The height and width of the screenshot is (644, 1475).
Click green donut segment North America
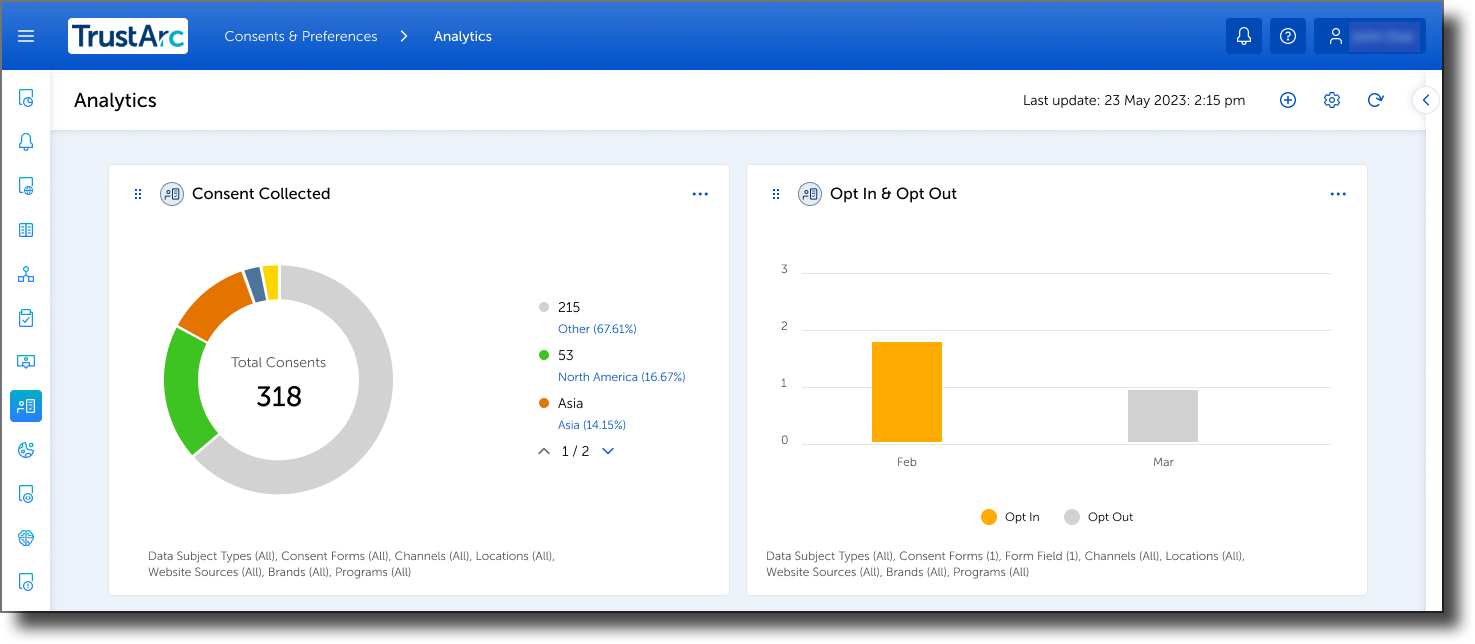click(x=183, y=388)
